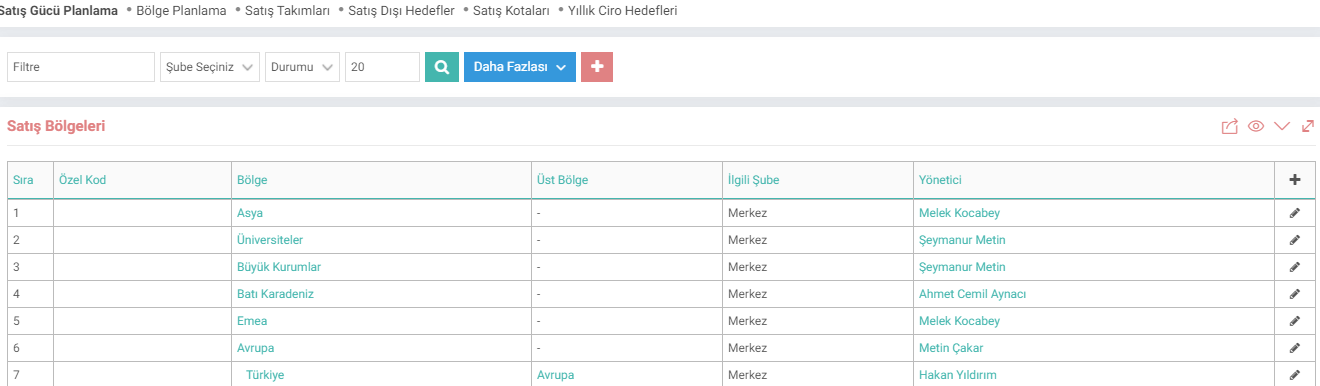Image resolution: width=1320 pixels, height=386 pixels.
Task: Click the plus icon in table header
Action: pyautogui.click(x=1295, y=180)
